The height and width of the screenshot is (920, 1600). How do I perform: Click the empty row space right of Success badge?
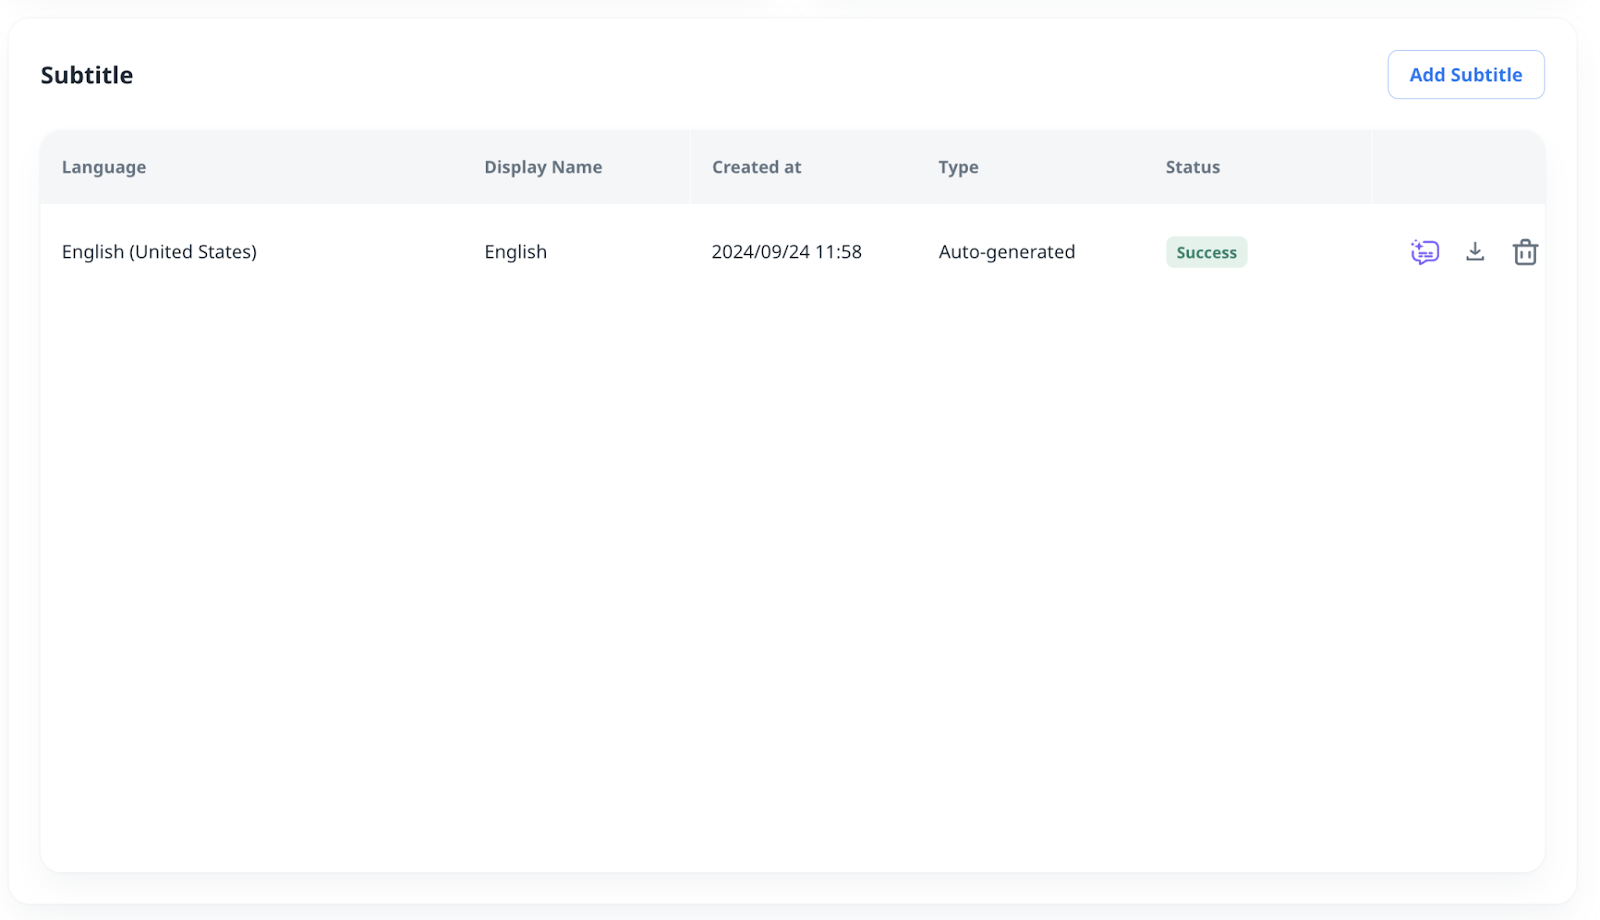tap(1308, 252)
